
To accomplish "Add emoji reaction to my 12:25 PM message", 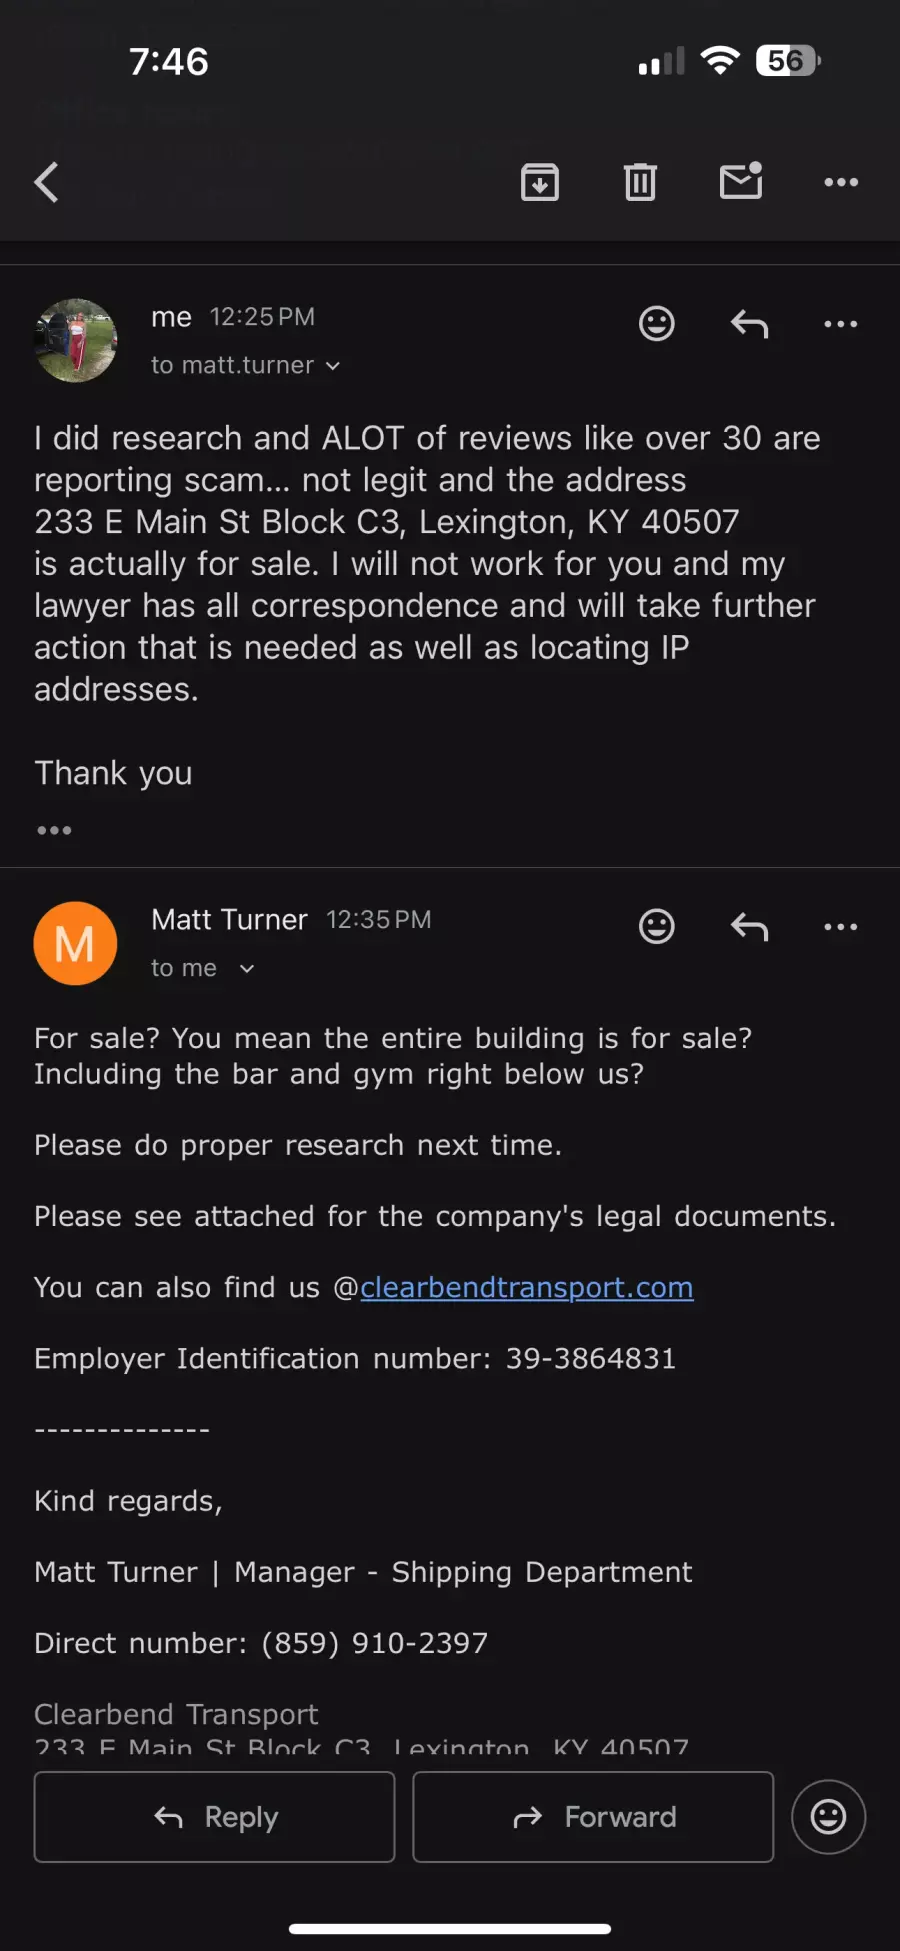I will click(657, 323).
